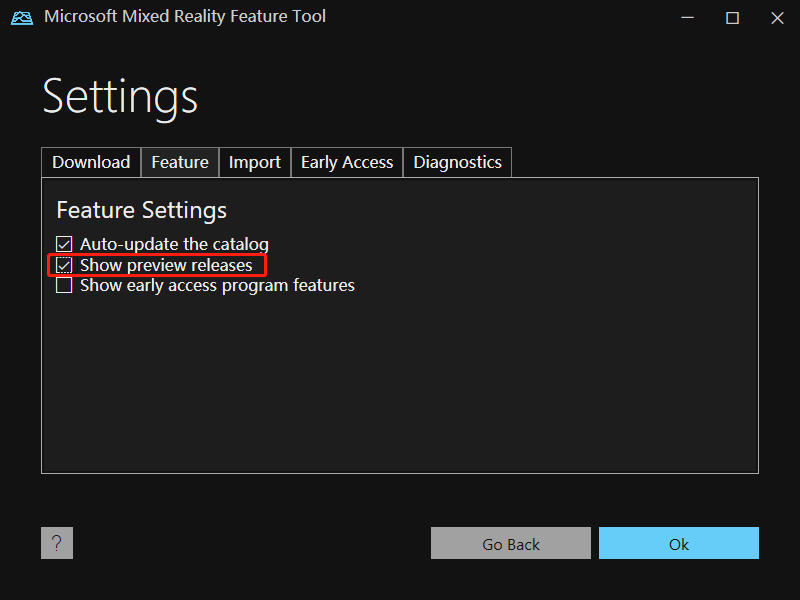Show the Diagnostics tab
Screen dimensions: 800x600
(457, 162)
